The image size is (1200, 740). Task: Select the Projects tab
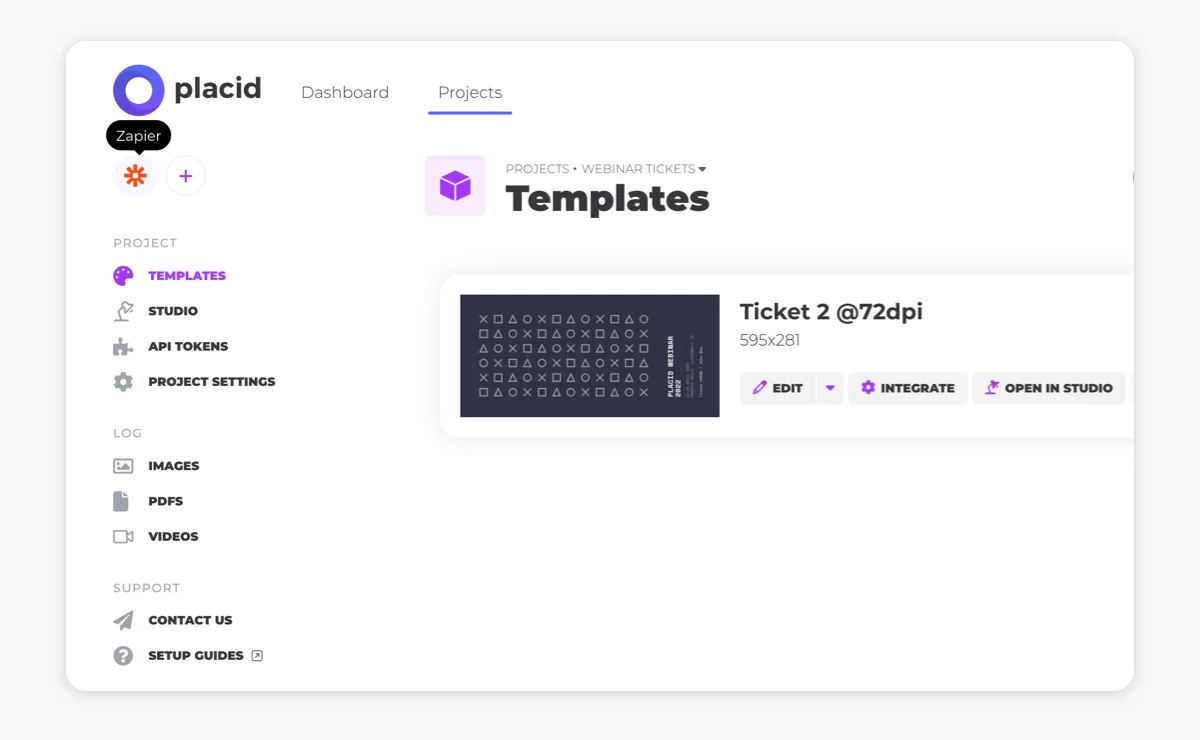tap(470, 92)
